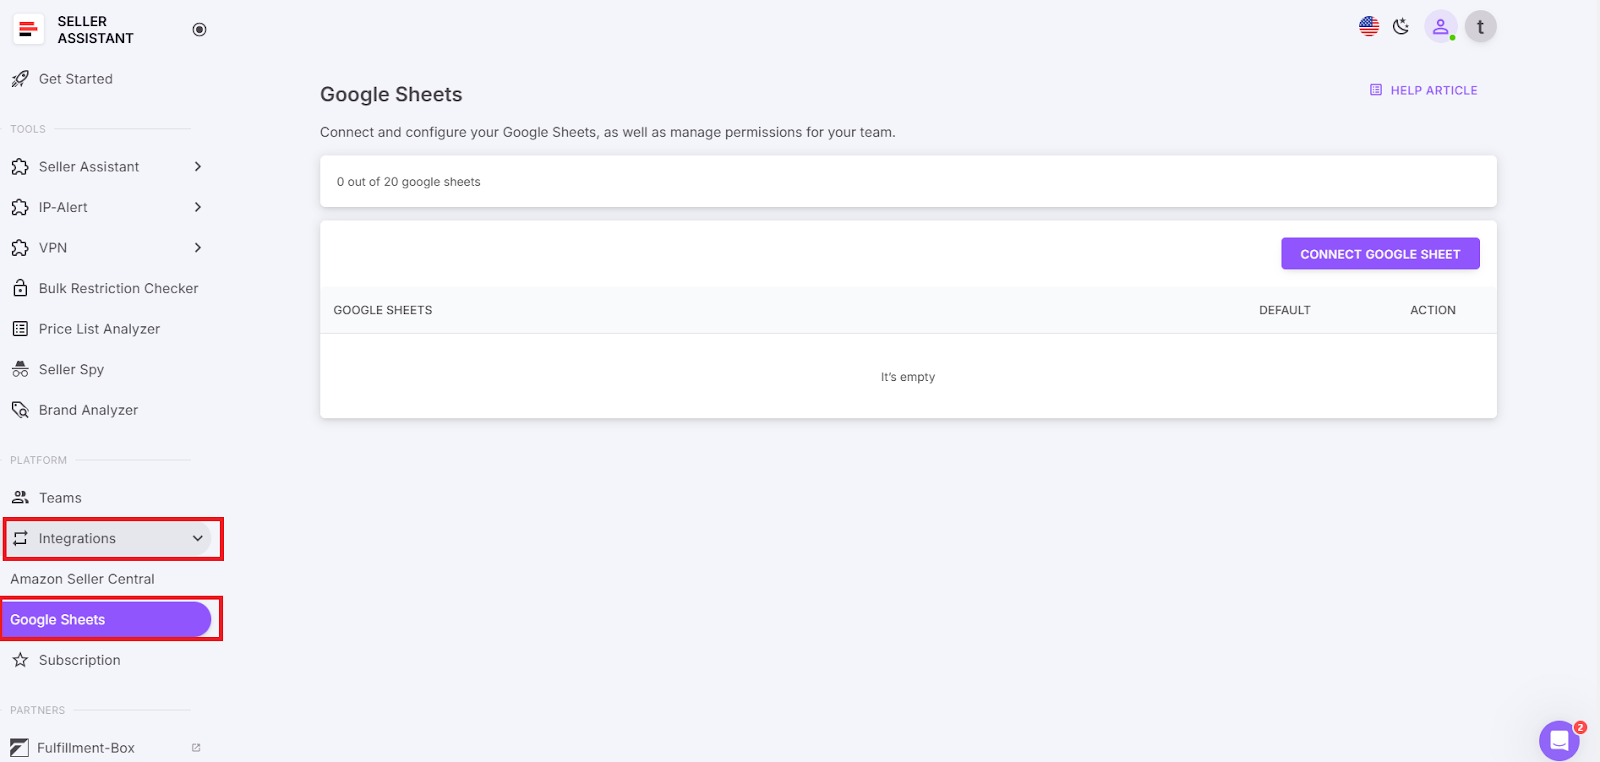
Task: Click the Fulfillment-Box partner link
Action: click(84, 747)
